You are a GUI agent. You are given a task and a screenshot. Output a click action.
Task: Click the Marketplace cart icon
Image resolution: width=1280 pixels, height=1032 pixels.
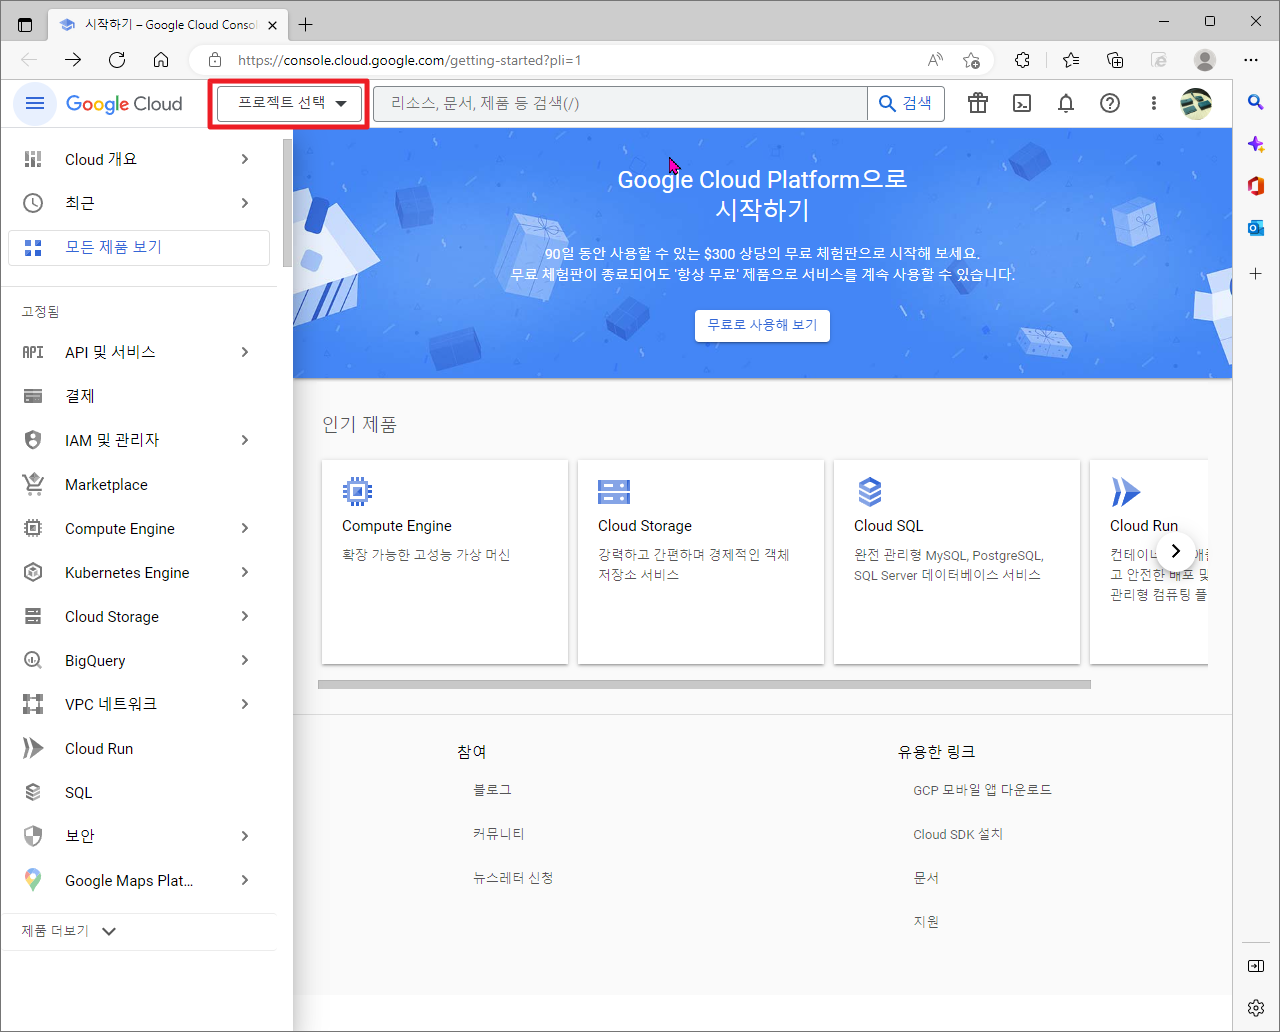click(33, 484)
